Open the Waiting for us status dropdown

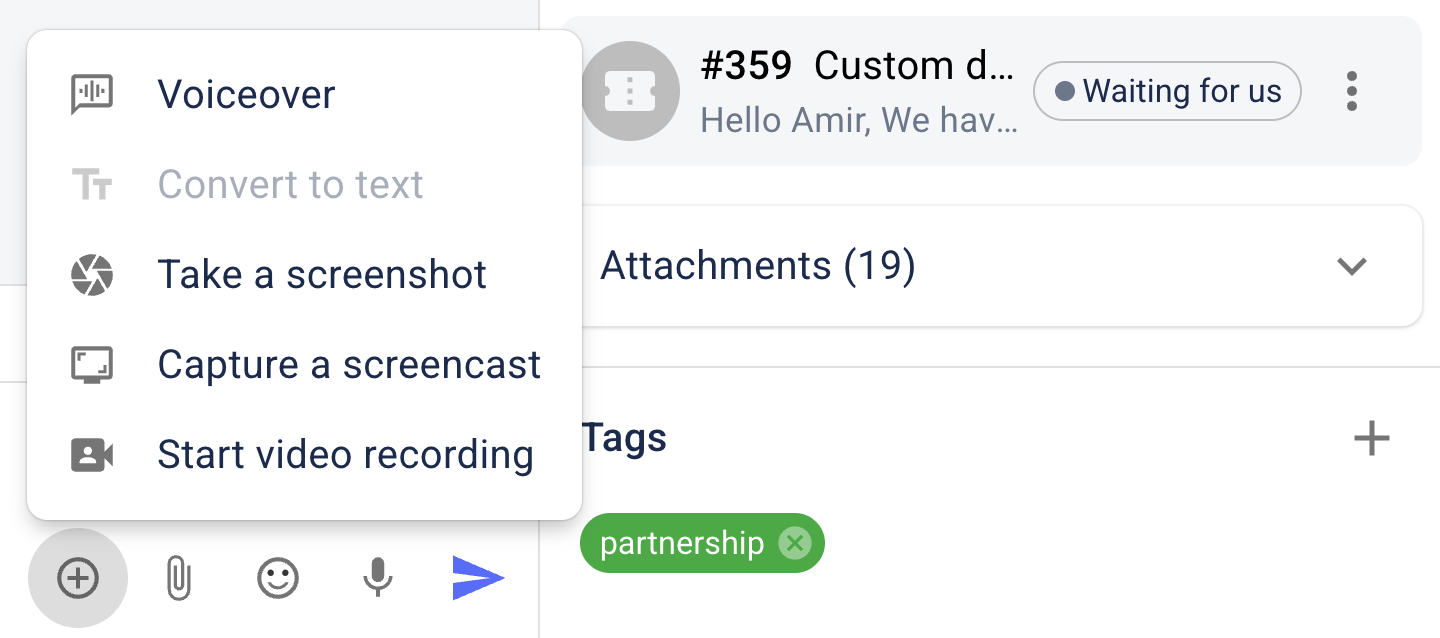(1167, 92)
